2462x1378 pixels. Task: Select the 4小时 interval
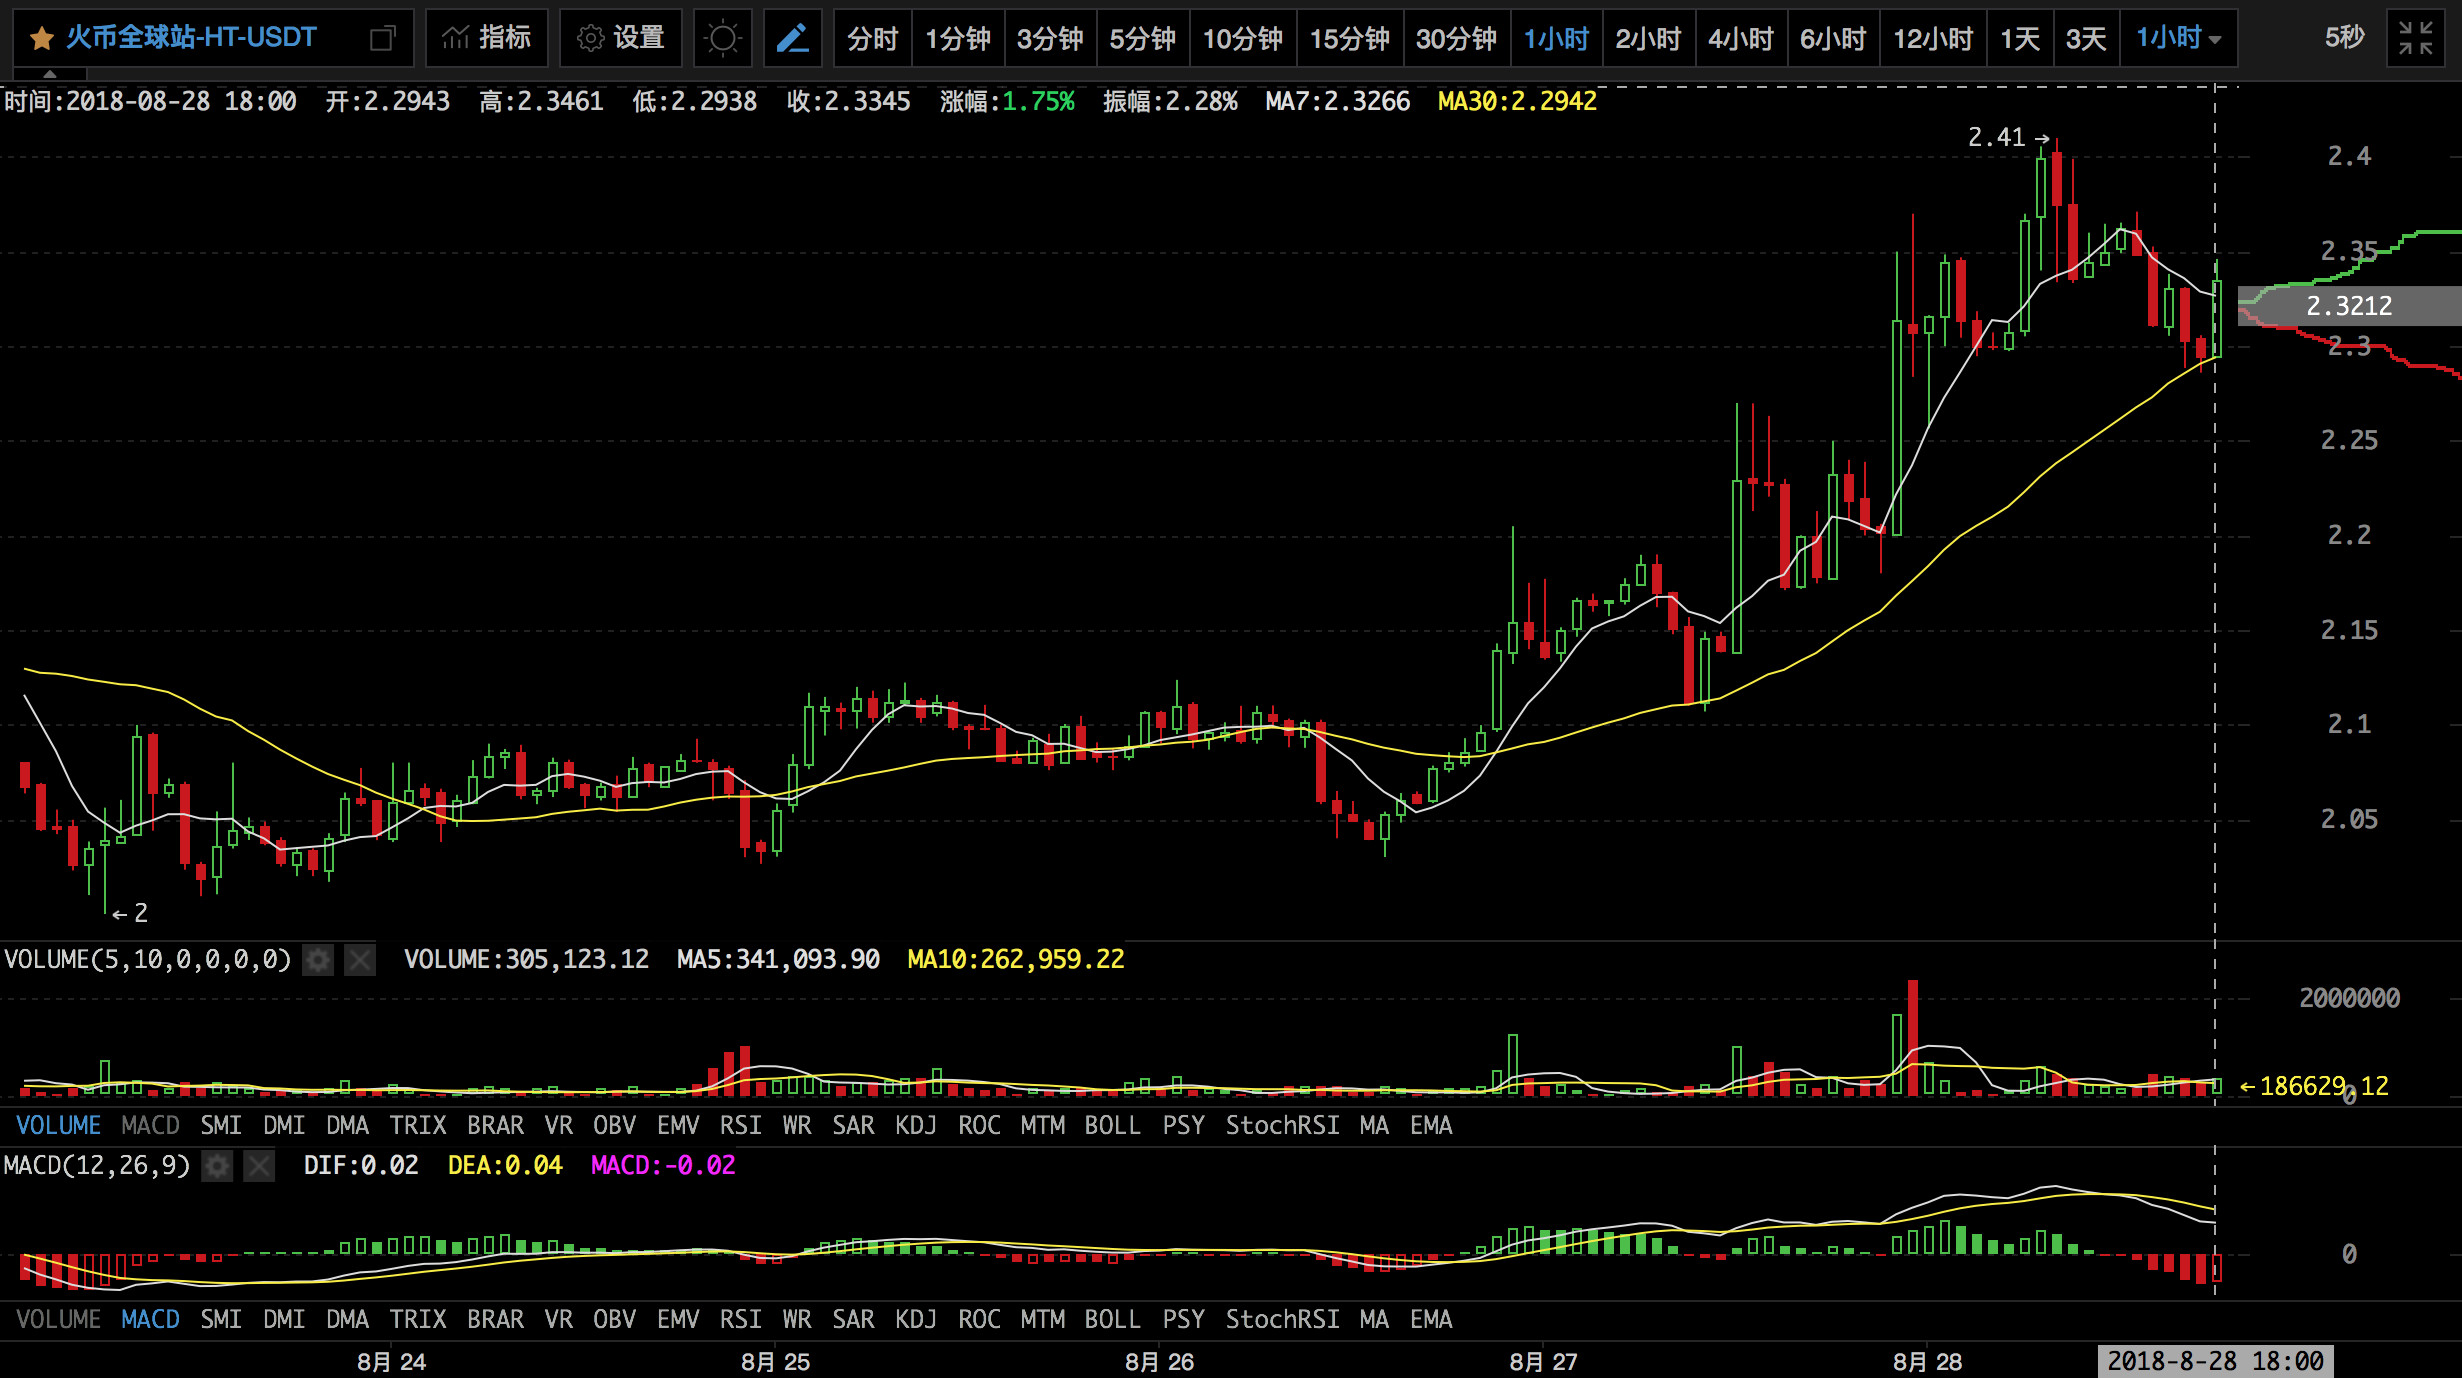tap(1741, 38)
